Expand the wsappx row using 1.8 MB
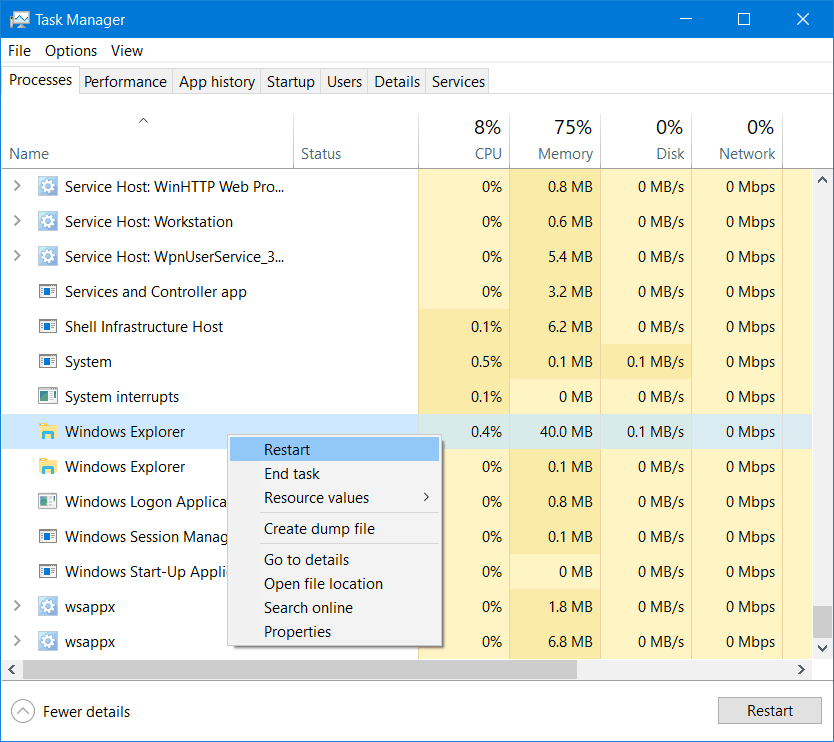This screenshot has width=834, height=742. pyautogui.click(x=18, y=605)
